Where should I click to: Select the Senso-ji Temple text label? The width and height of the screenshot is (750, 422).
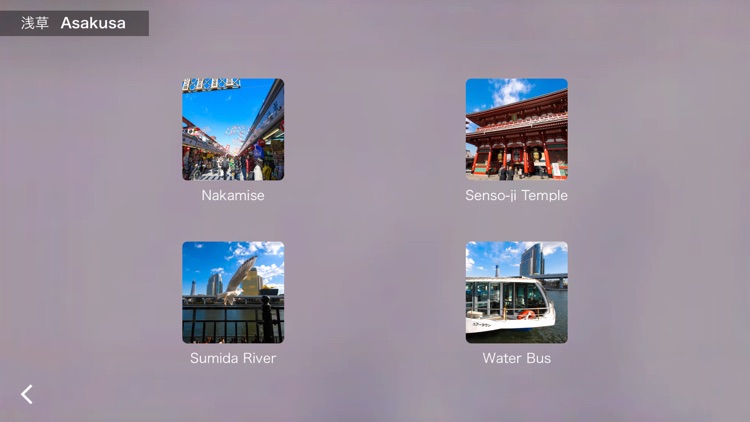click(x=517, y=195)
